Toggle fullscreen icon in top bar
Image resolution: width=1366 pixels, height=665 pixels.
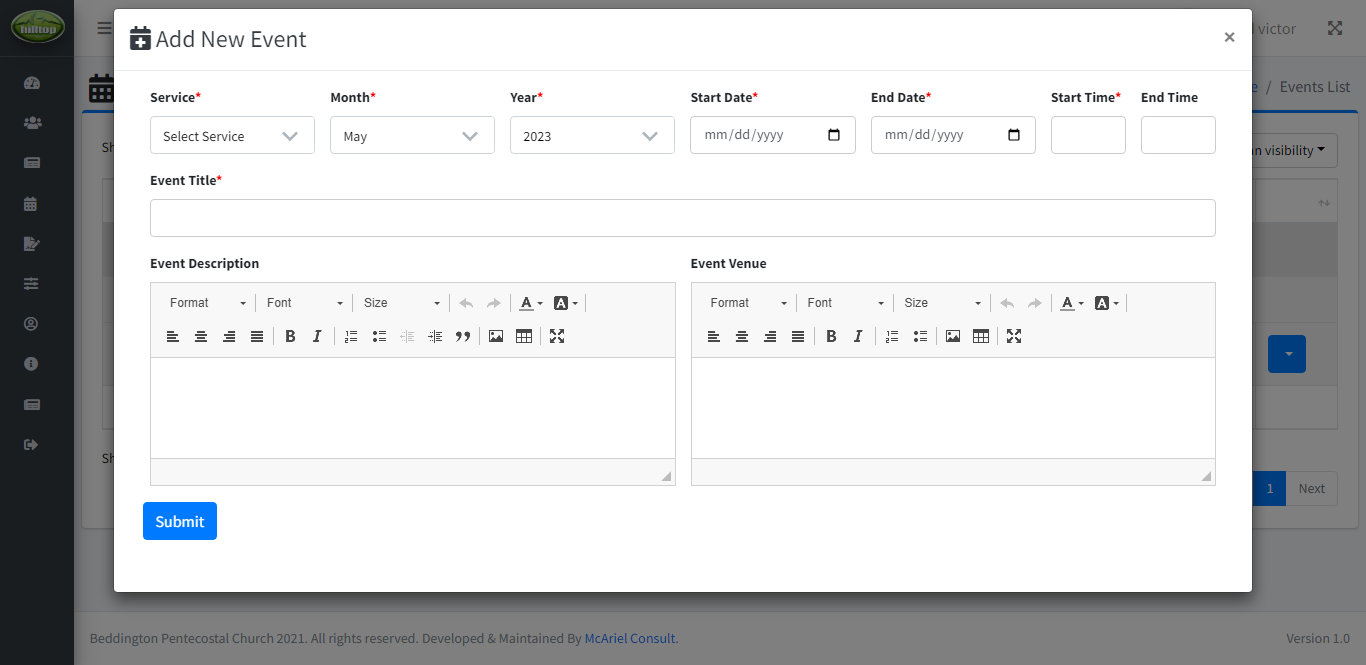[x=1335, y=28]
